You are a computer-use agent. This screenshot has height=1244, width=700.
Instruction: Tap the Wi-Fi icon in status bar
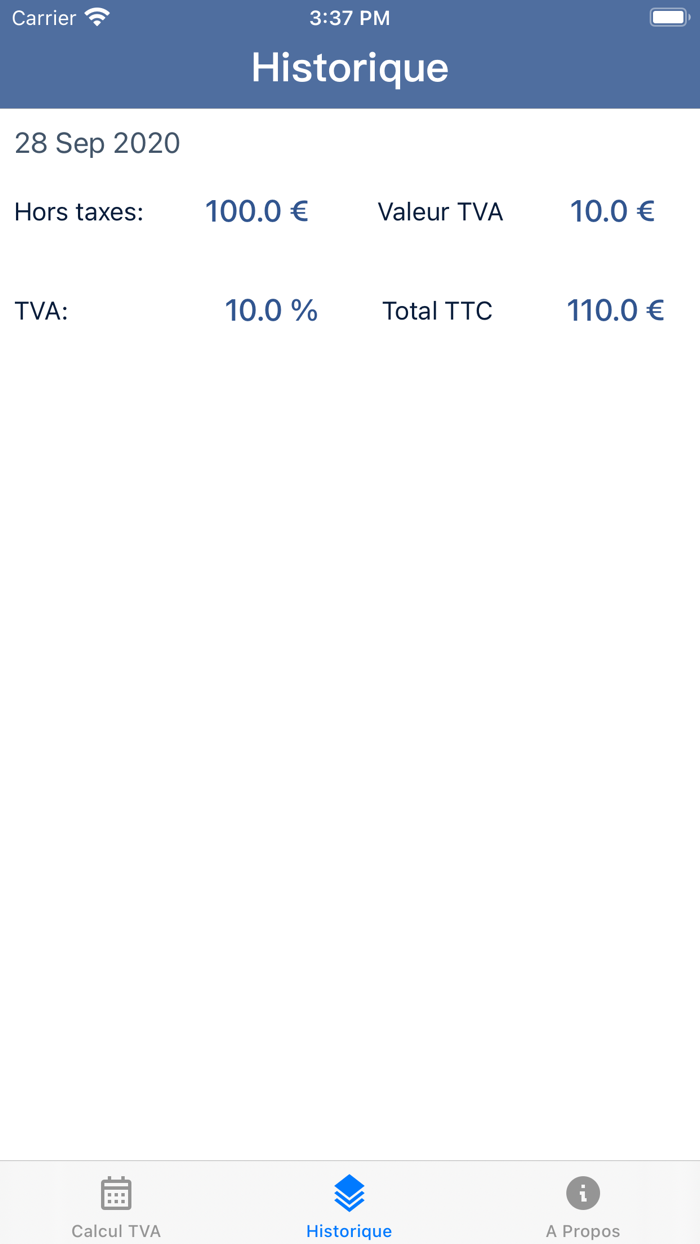96,16
